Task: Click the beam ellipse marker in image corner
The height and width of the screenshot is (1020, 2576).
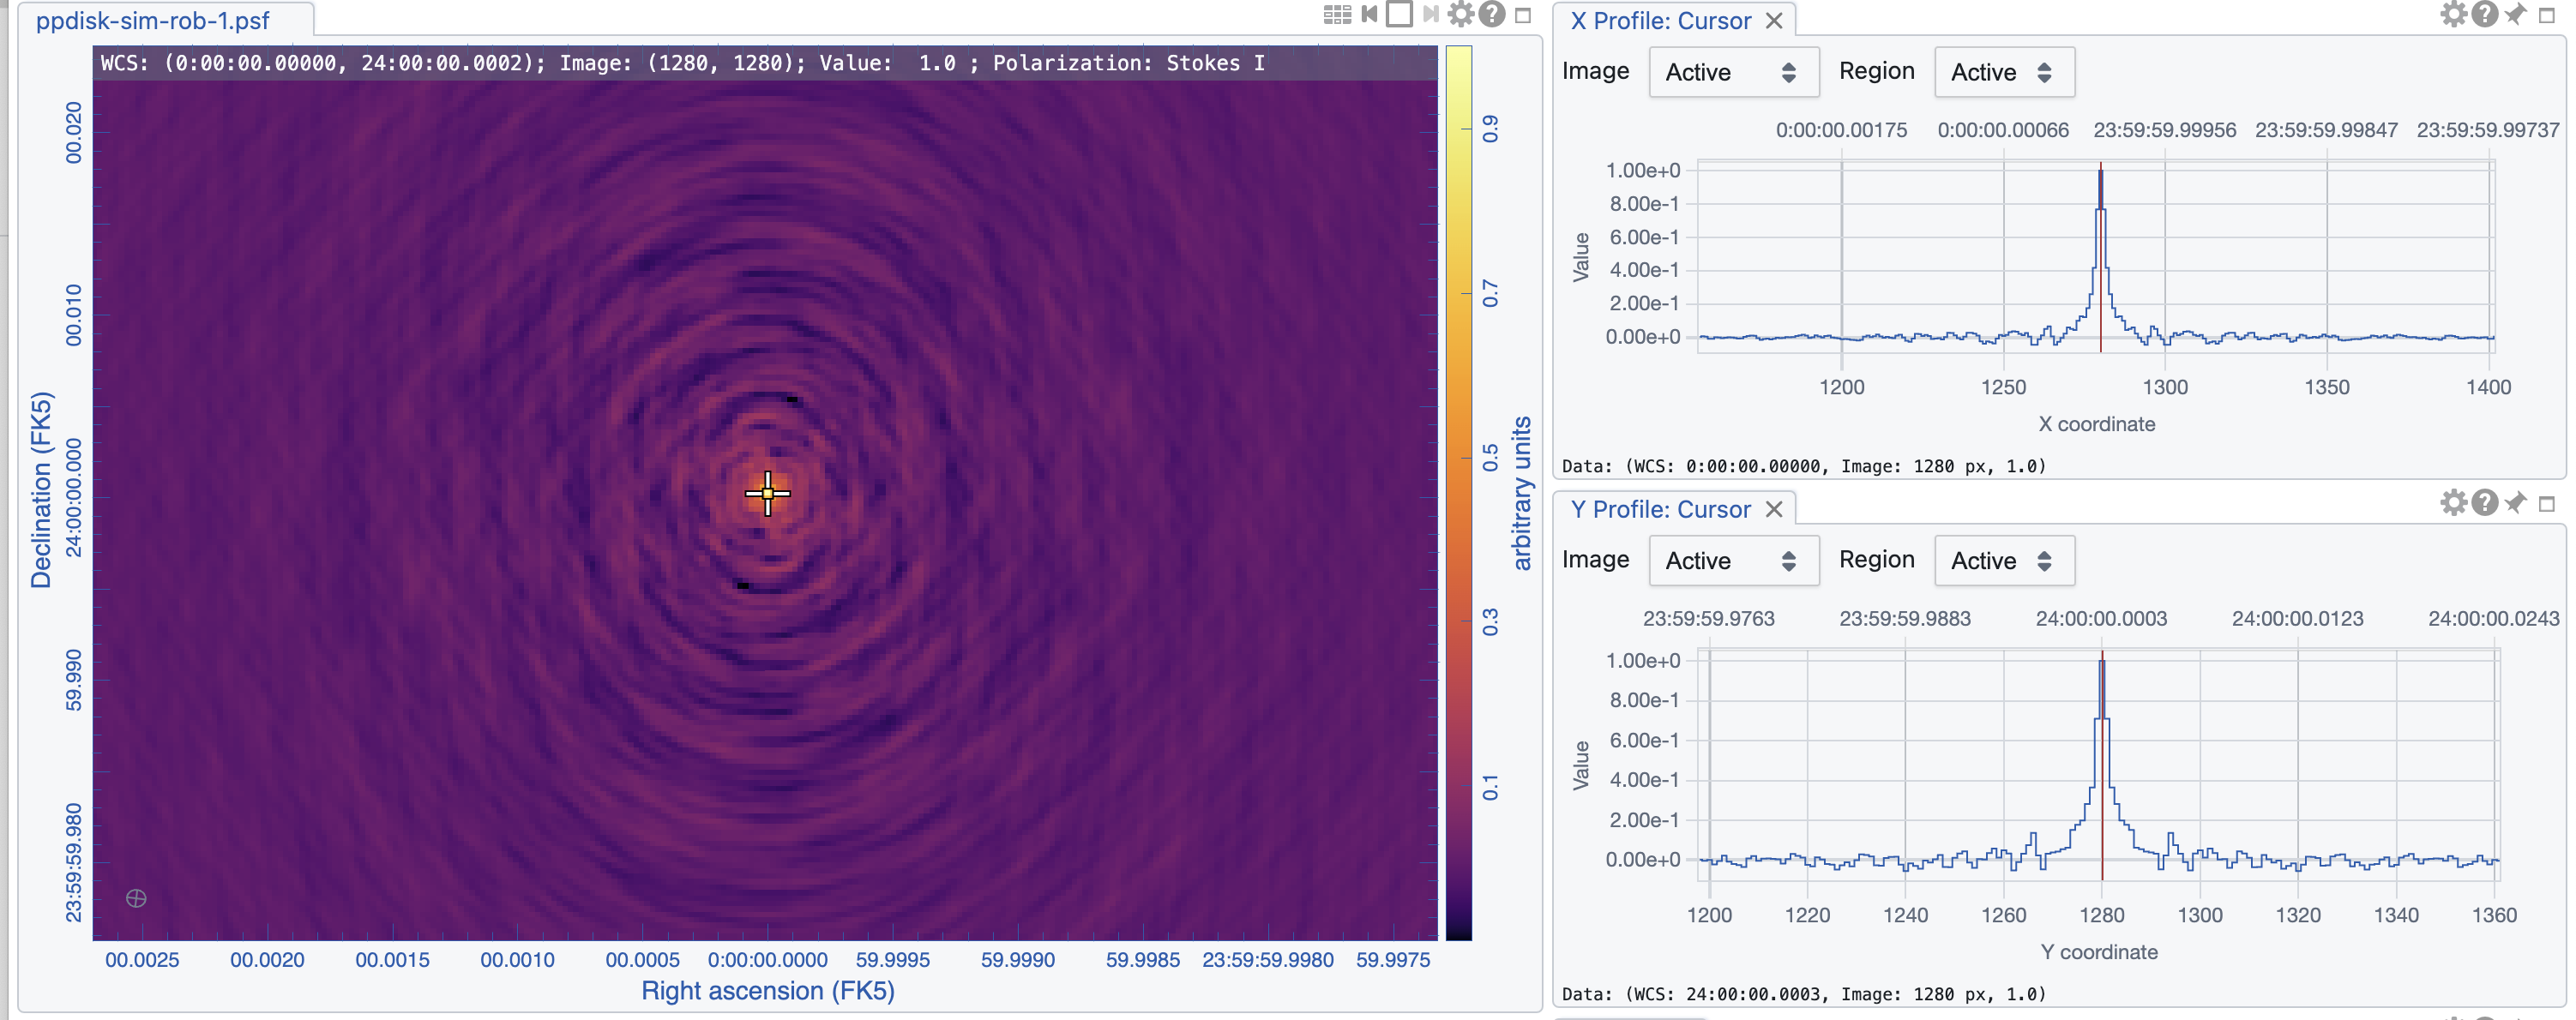Action: click(x=136, y=898)
